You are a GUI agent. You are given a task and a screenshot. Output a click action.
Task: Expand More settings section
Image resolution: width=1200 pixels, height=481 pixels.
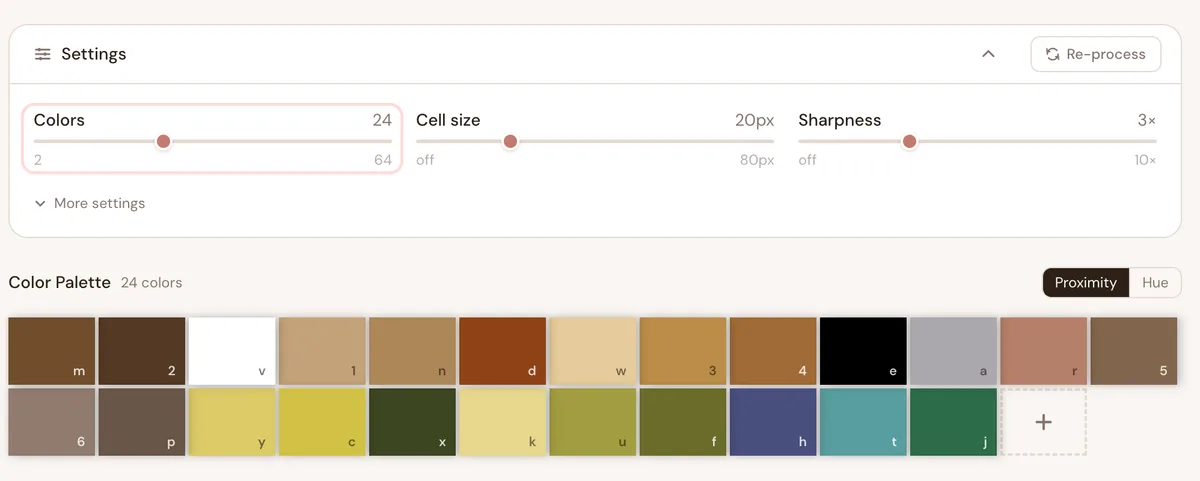(90, 203)
